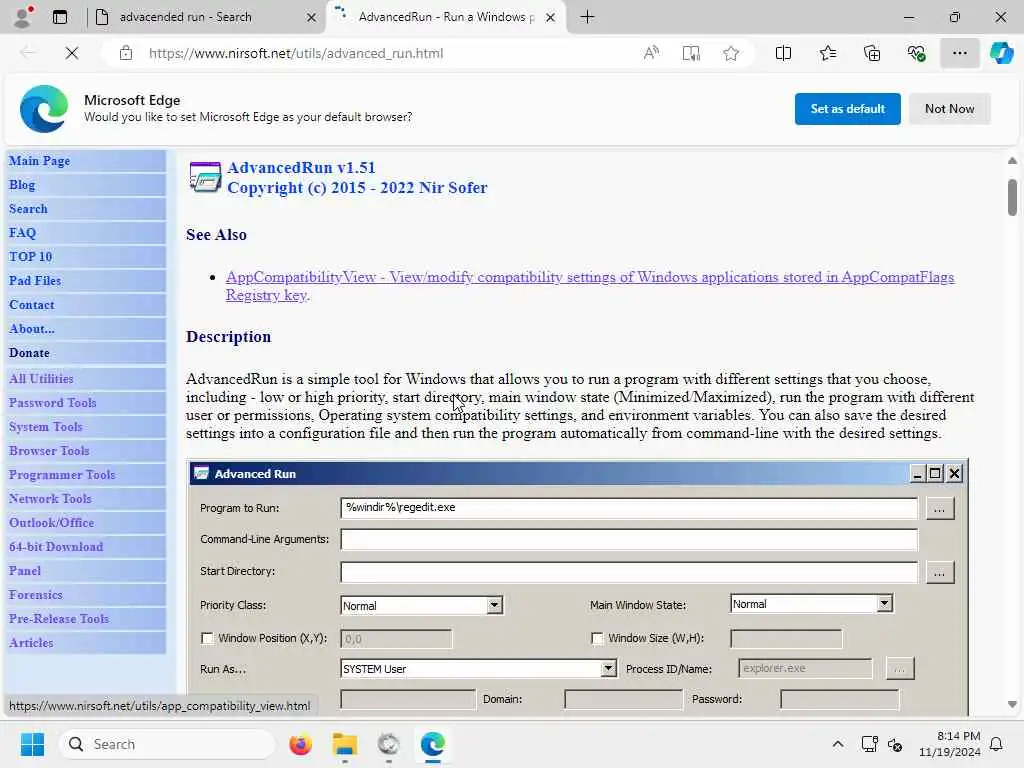Open Programmer Tools sidebar link

[62, 475]
